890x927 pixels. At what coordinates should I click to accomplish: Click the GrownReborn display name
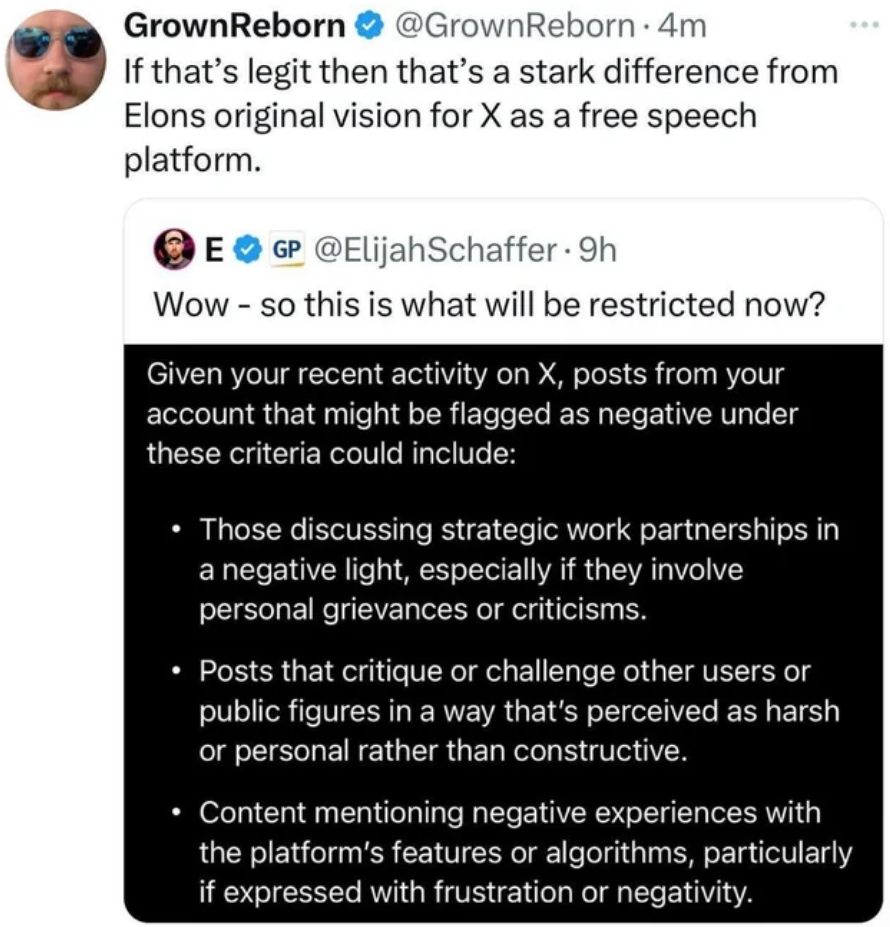point(235,27)
